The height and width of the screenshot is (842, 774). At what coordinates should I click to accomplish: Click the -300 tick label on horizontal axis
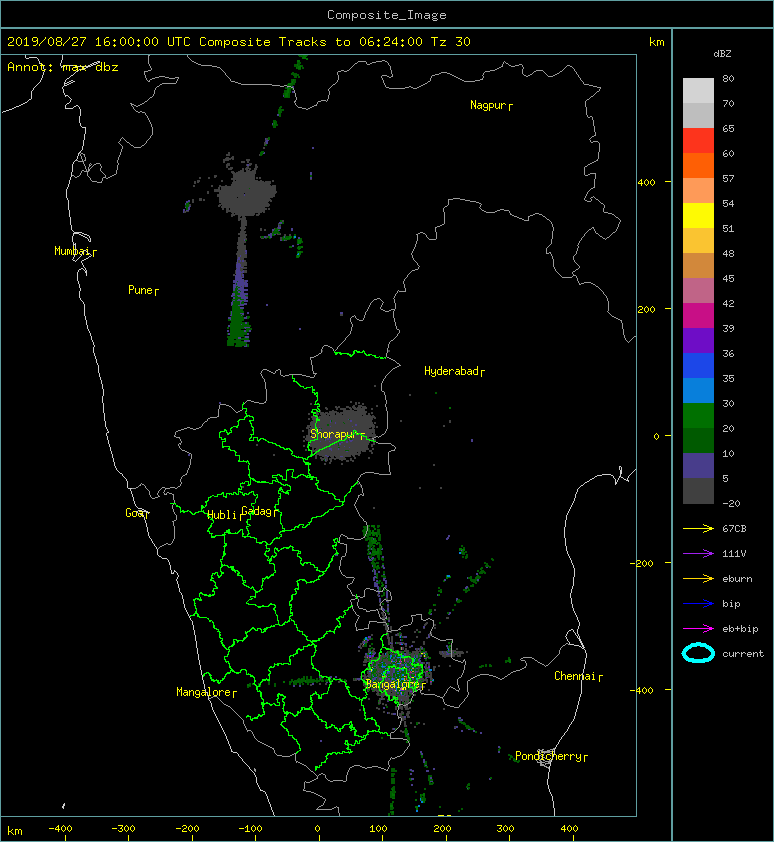point(123,829)
